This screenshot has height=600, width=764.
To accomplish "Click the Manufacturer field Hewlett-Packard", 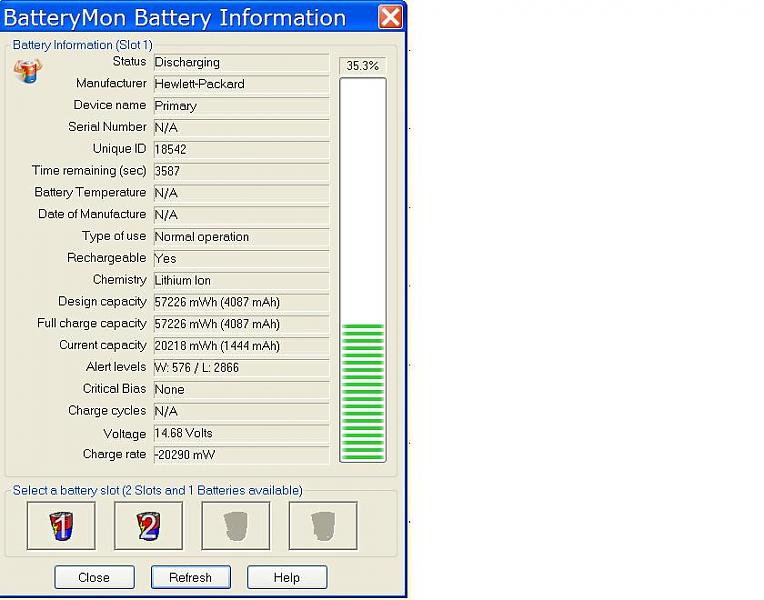I will pos(240,84).
